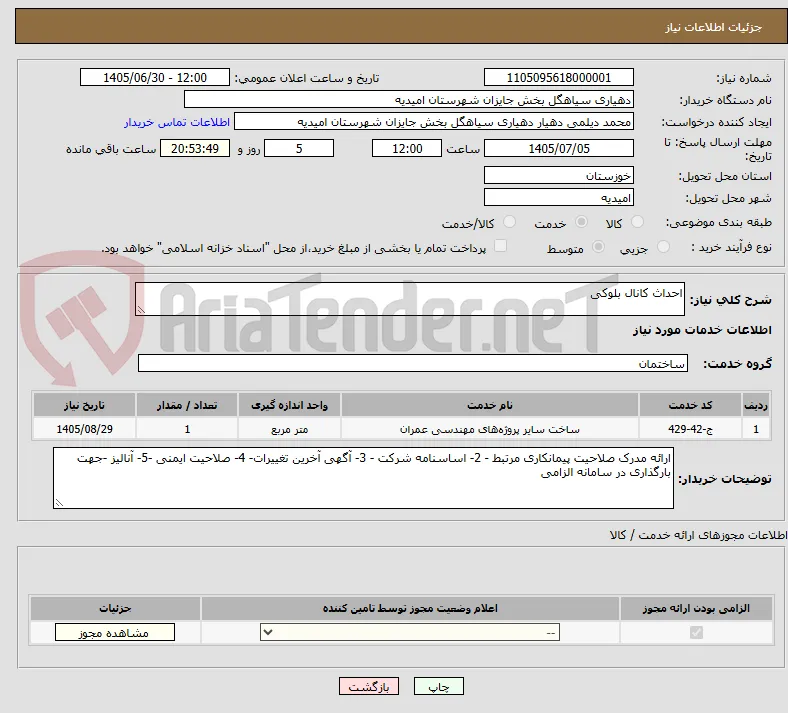Click the نام خدمت column header
Screen dimensions: 788x713
(x=489, y=405)
